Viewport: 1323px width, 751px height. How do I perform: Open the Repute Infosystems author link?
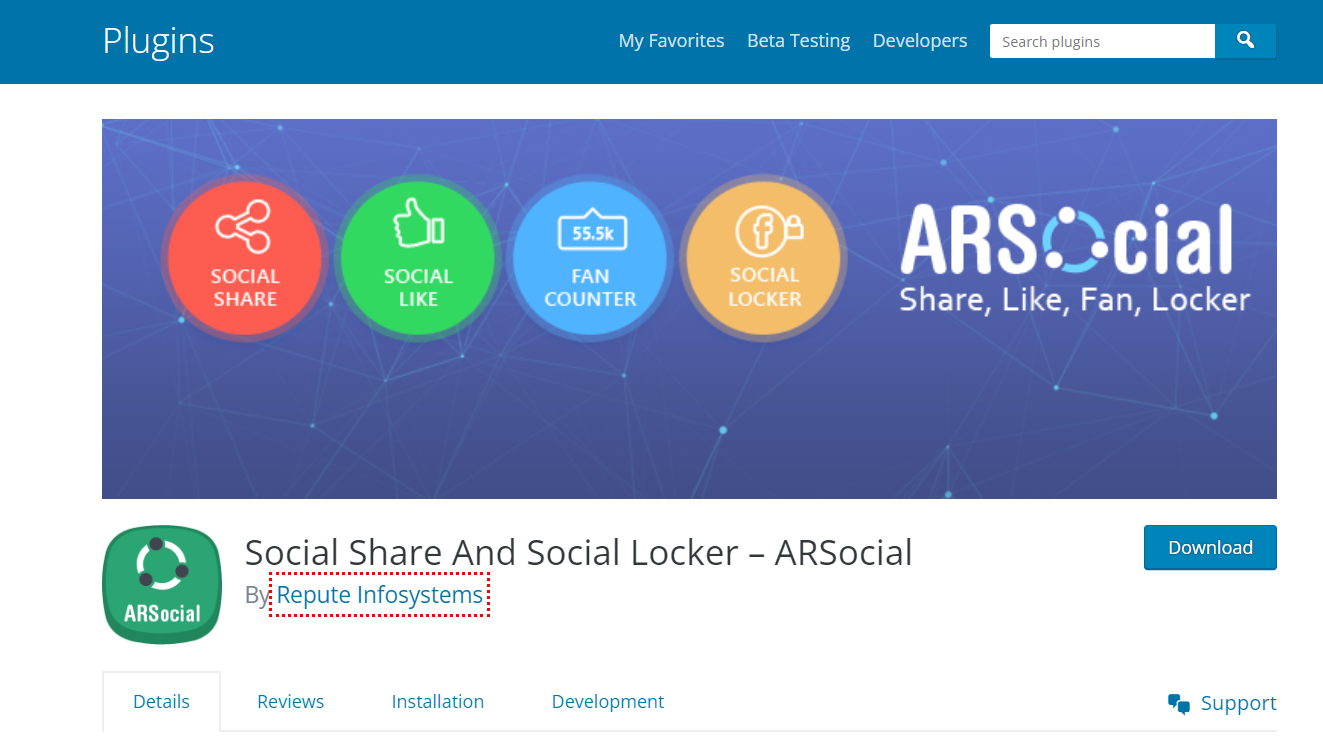[x=379, y=594]
